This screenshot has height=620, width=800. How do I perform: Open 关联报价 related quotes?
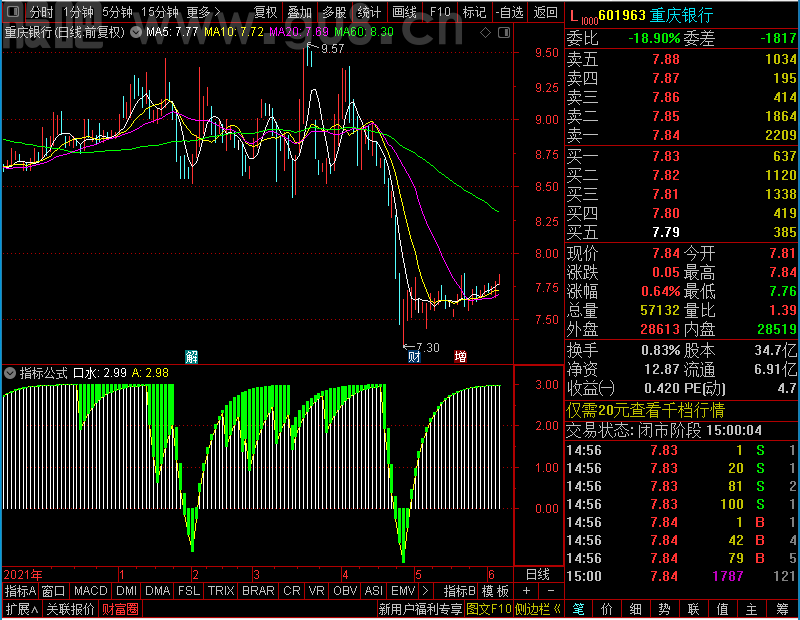(x=70, y=609)
